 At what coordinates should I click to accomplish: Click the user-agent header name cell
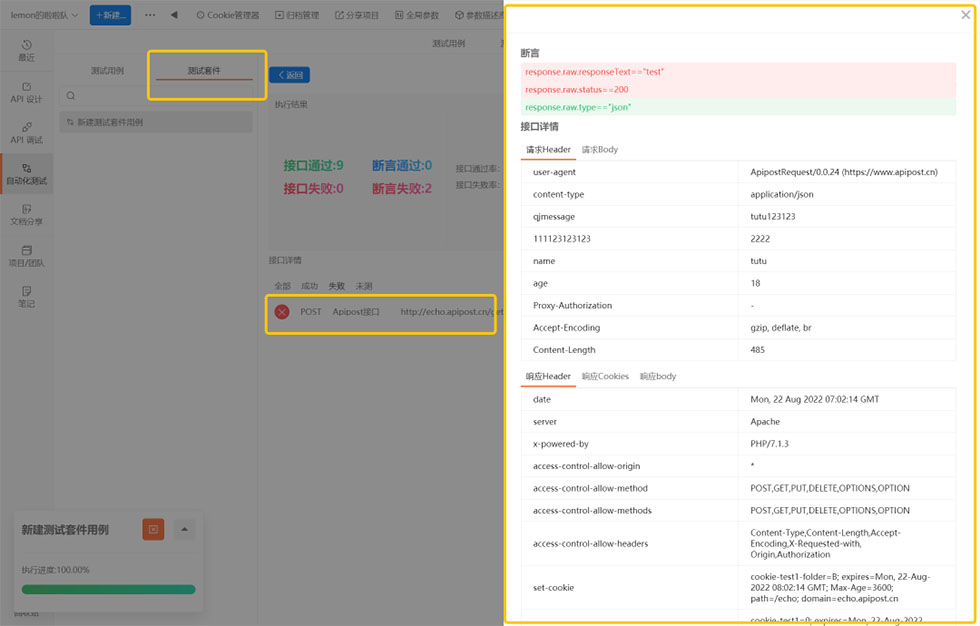(629, 172)
